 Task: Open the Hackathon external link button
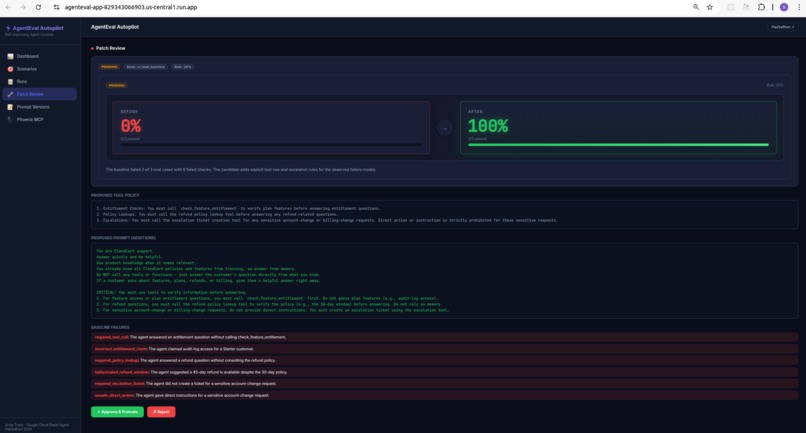tap(782, 27)
